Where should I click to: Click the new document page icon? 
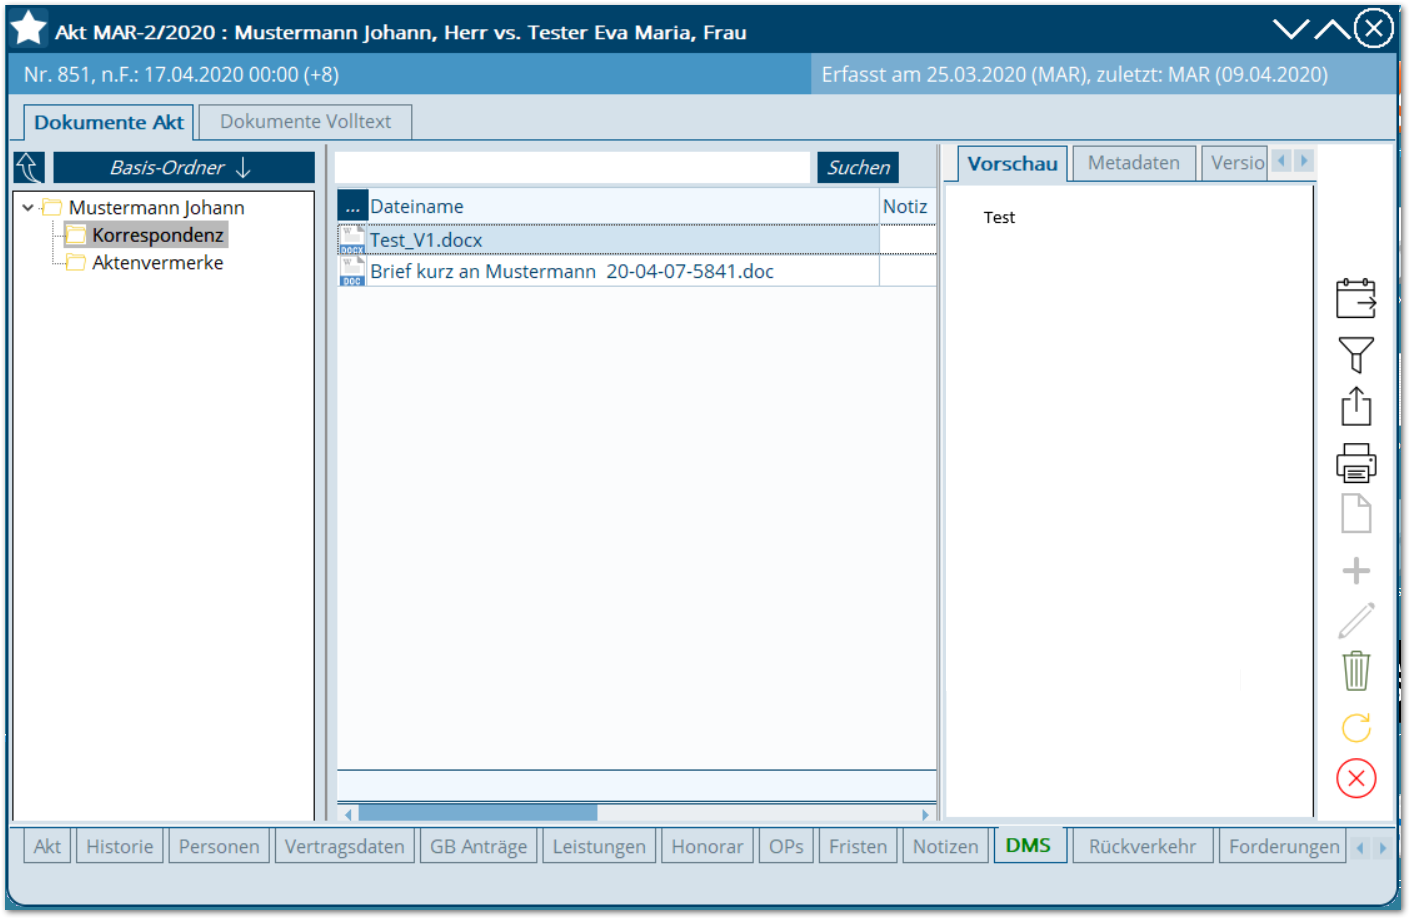[1356, 514]
